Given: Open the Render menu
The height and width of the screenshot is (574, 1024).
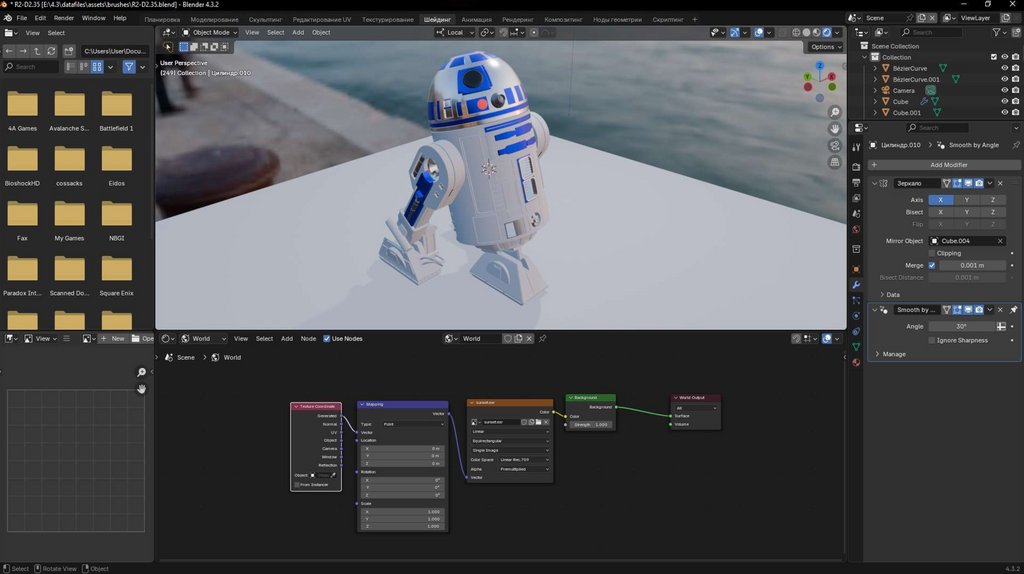Looking at the screenshot, I should 64,18.
